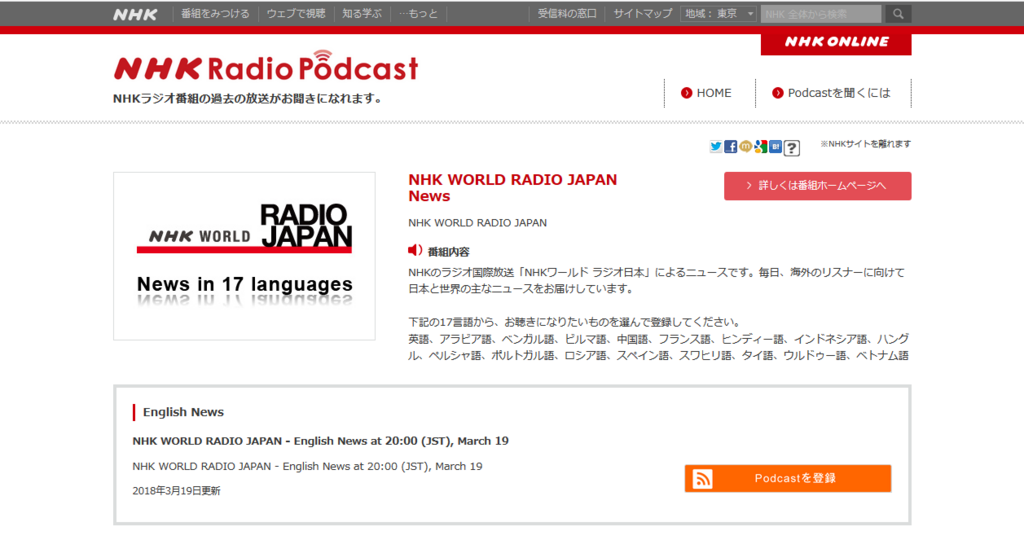Click the NHK Radio Podcast logo

(x=266, y=66)
